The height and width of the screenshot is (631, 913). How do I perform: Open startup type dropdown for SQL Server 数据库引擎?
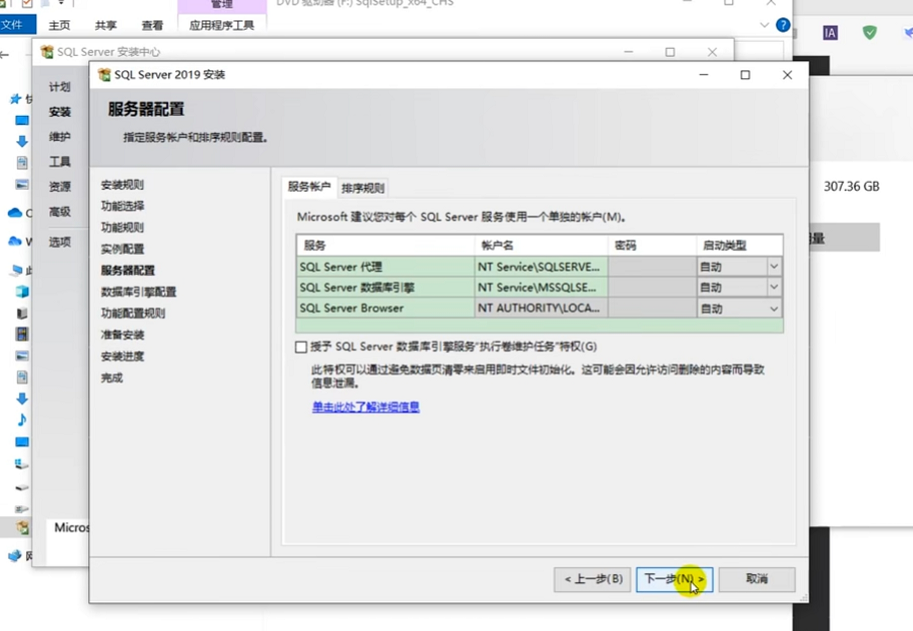774,287
